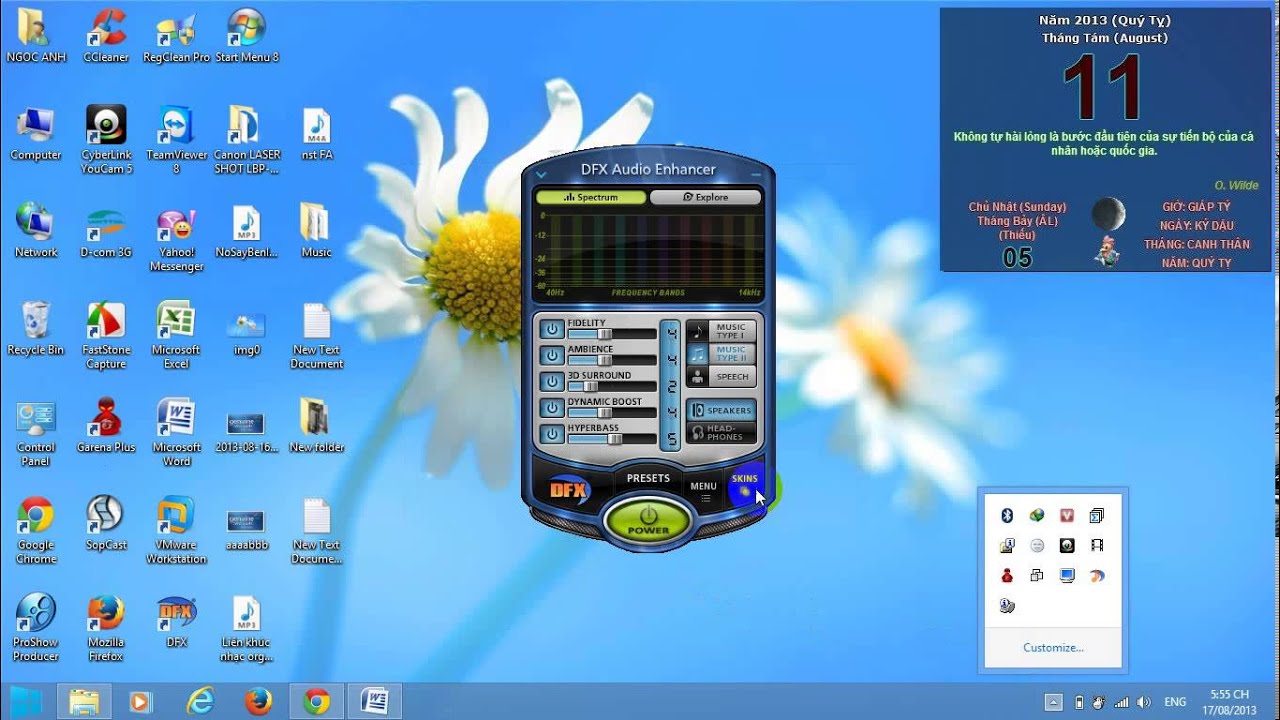Screen dimensions: 1280x720
Task: Open the DFX Skins selector
Action: 745,484
